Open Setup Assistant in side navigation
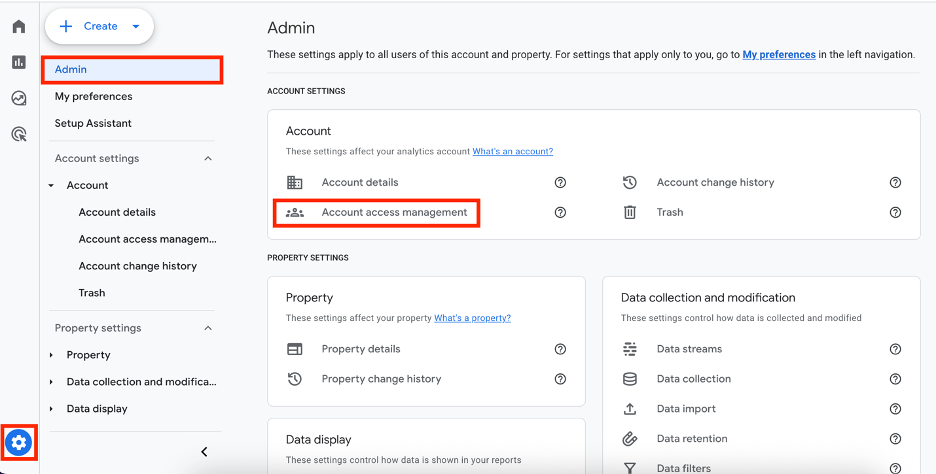 tap(93, 124)
